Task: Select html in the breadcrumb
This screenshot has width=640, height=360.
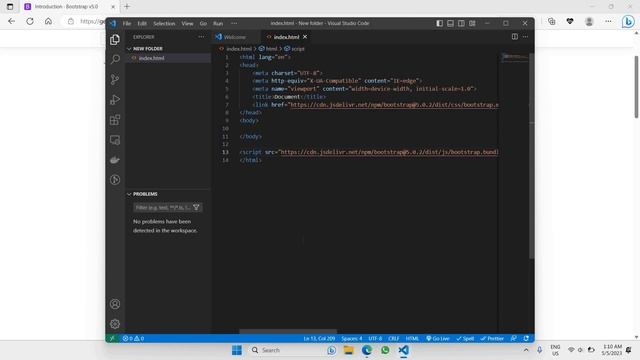Action: (x=271, y=49)
